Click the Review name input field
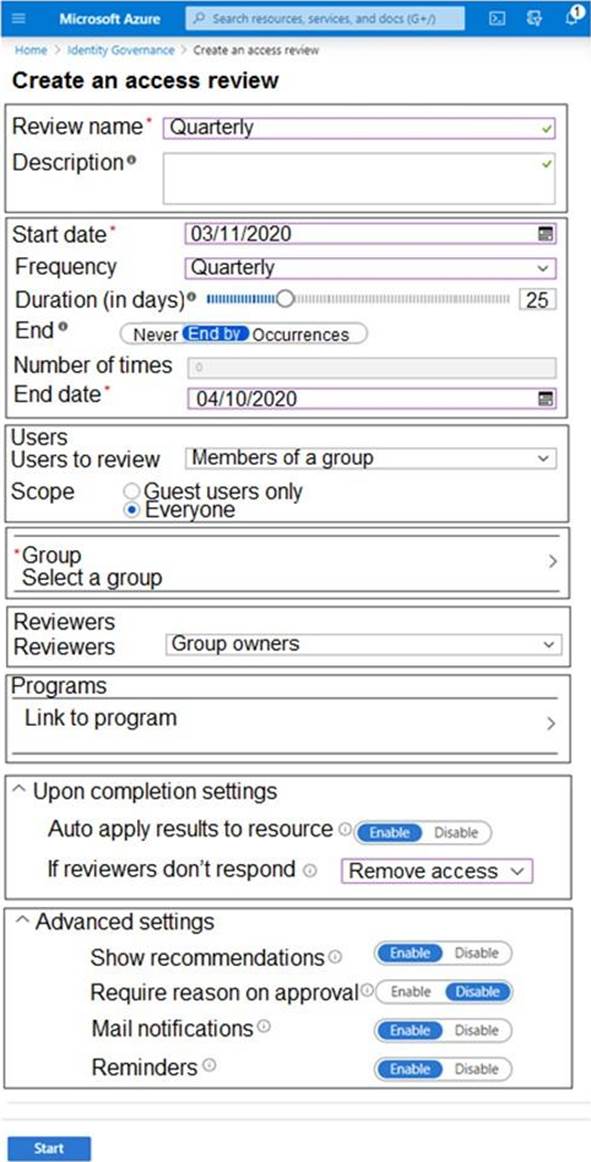 click(359, 128)
